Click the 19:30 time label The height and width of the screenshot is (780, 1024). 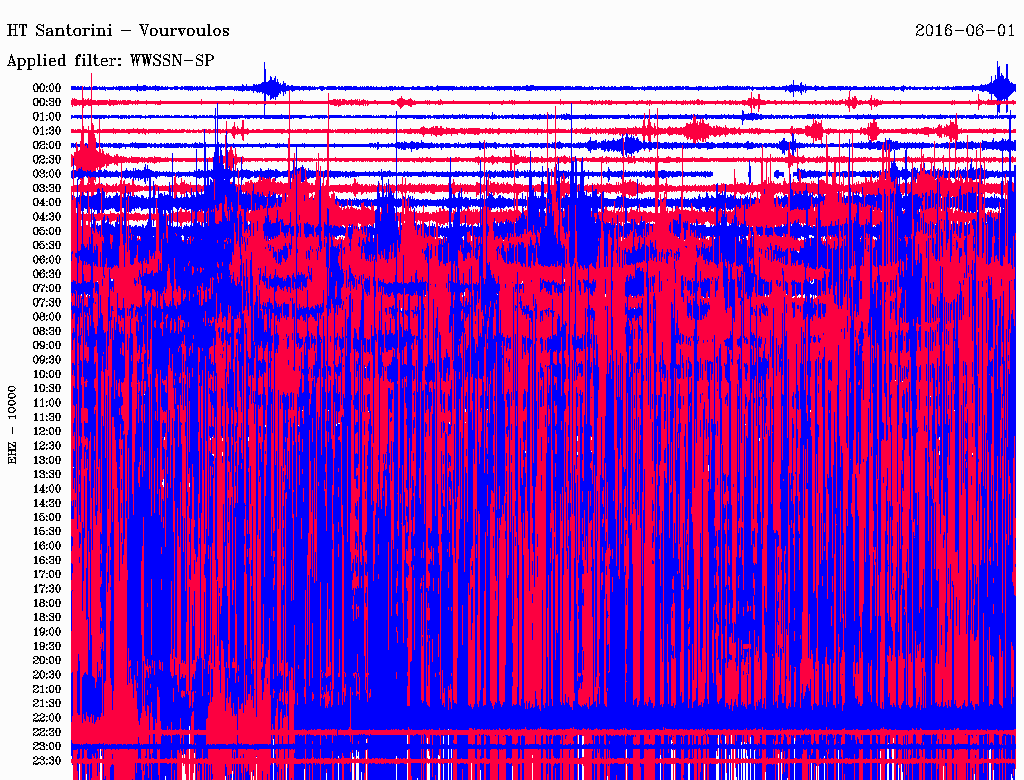[x=47, y=646]
